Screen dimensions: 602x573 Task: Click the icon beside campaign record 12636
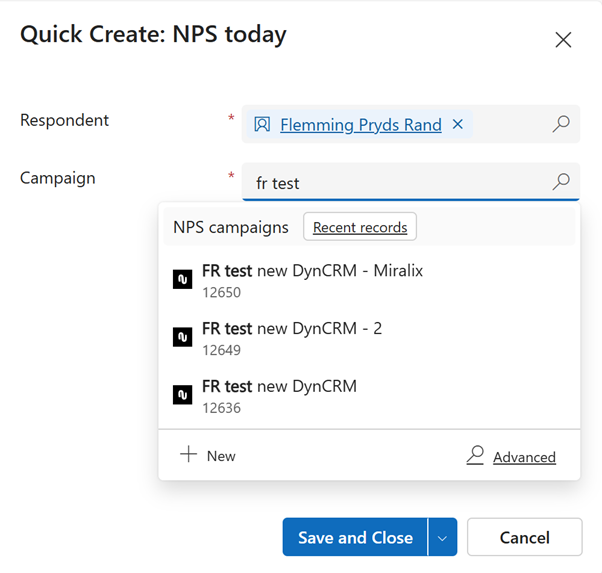182,395
